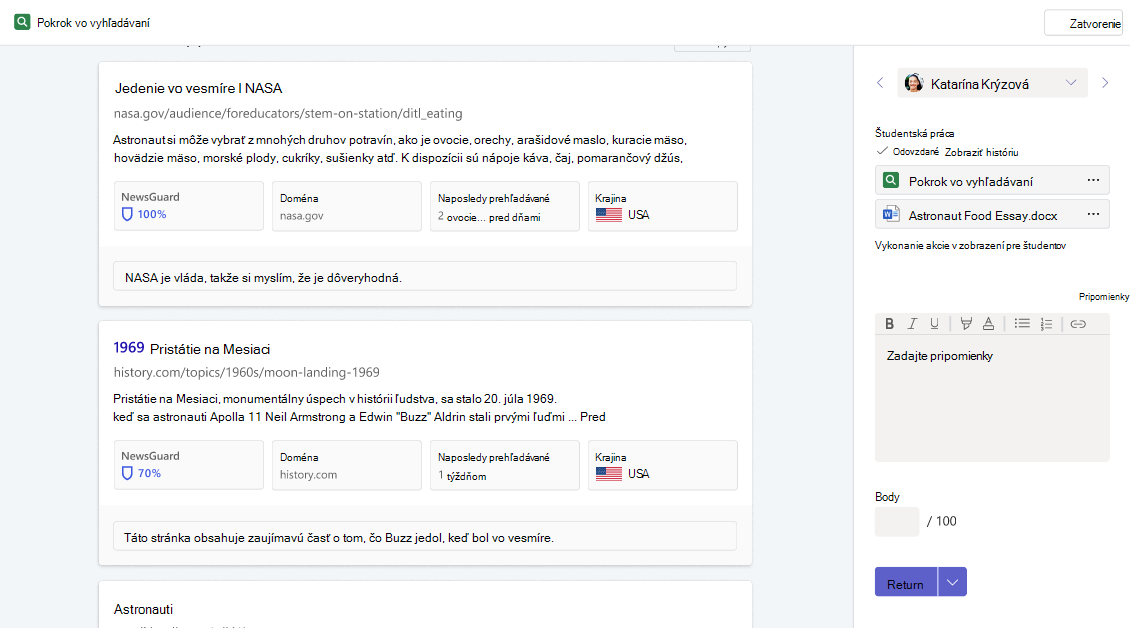Image resolution: width=1130 pixels, height=628 pixels.
Task: Click the history.com moon-landing-1969 URL
Action: [246, 372]
